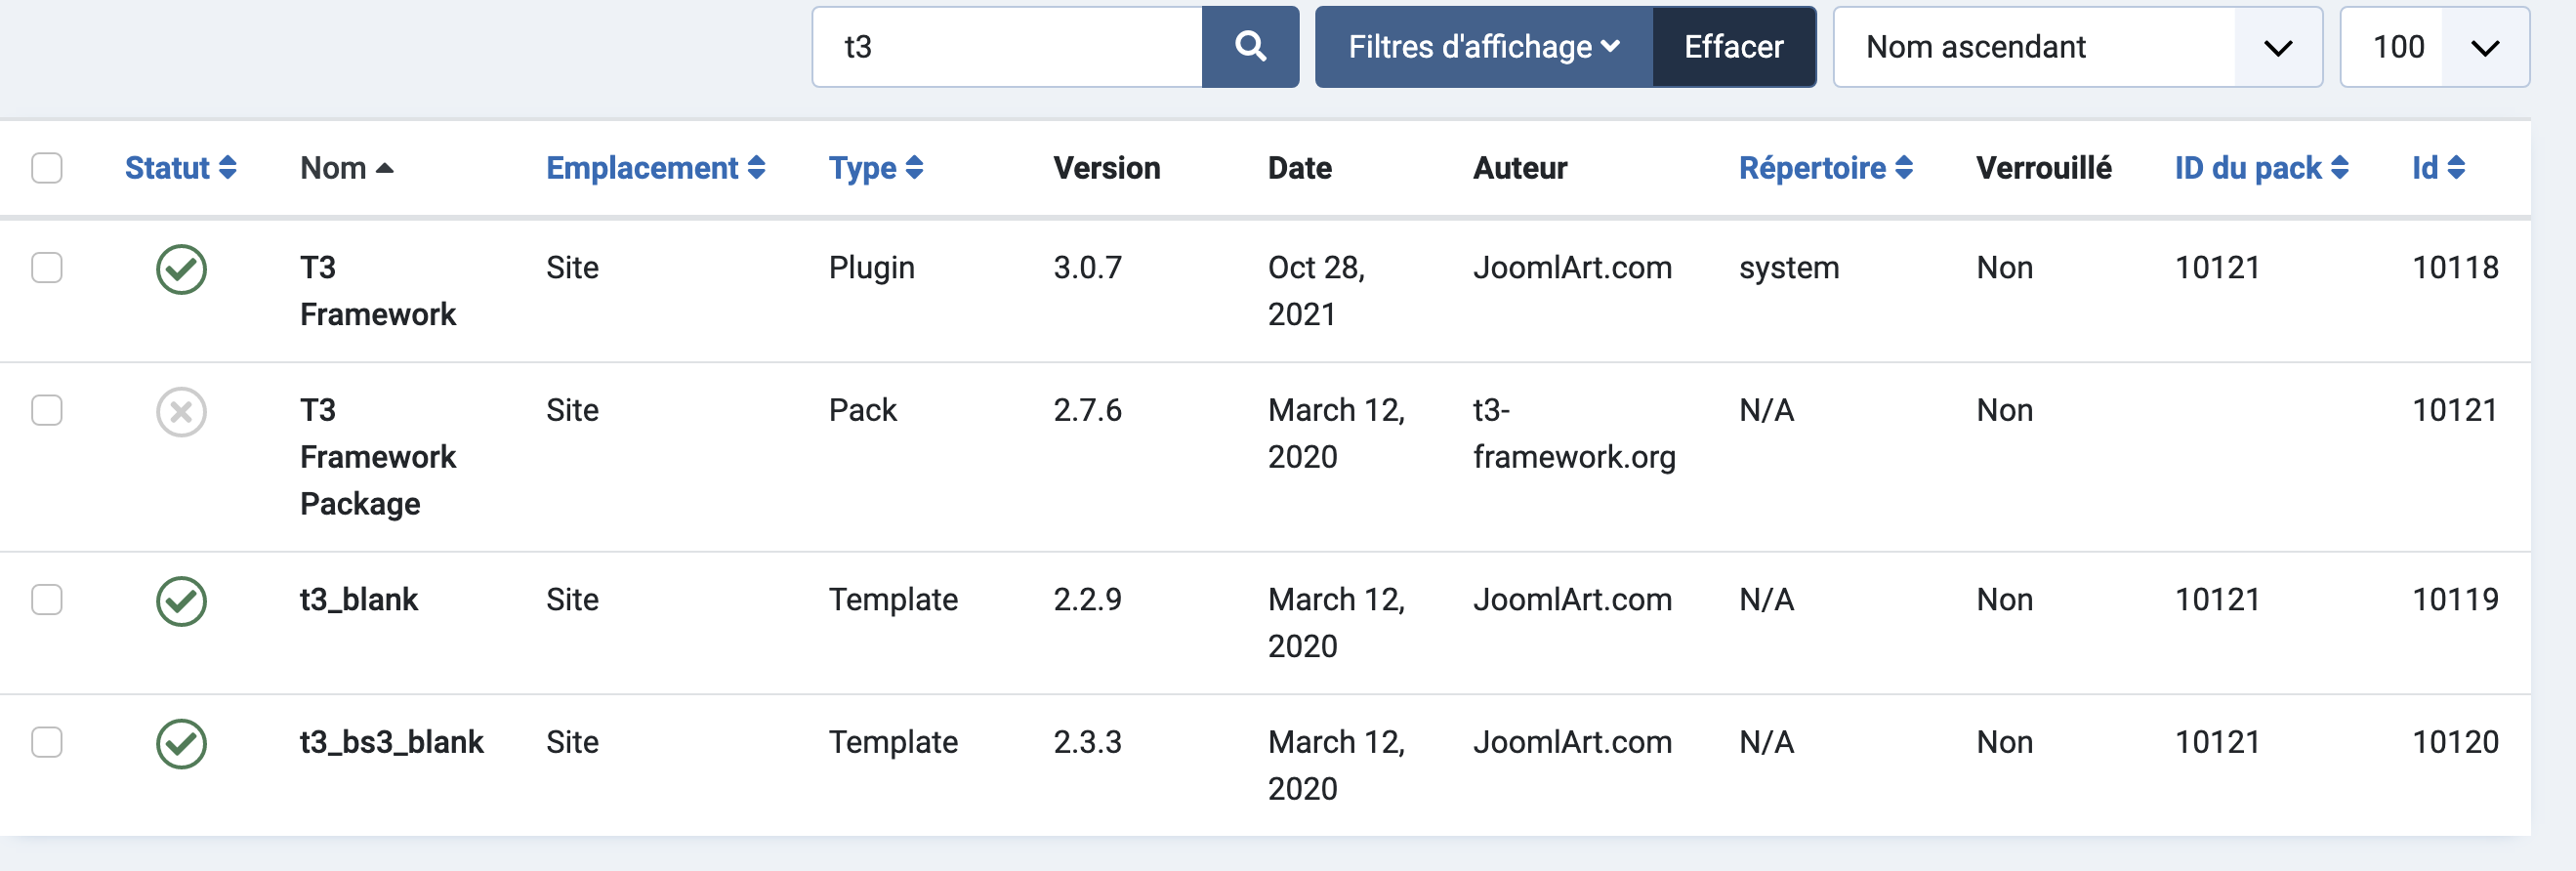Click the enabled status icon for t3_bs3_blank

point(181,743)
